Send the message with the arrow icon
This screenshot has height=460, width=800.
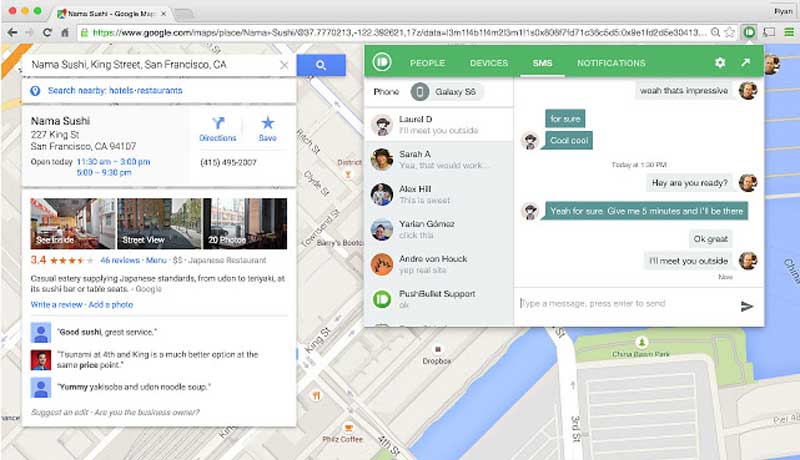click(746, 306)
